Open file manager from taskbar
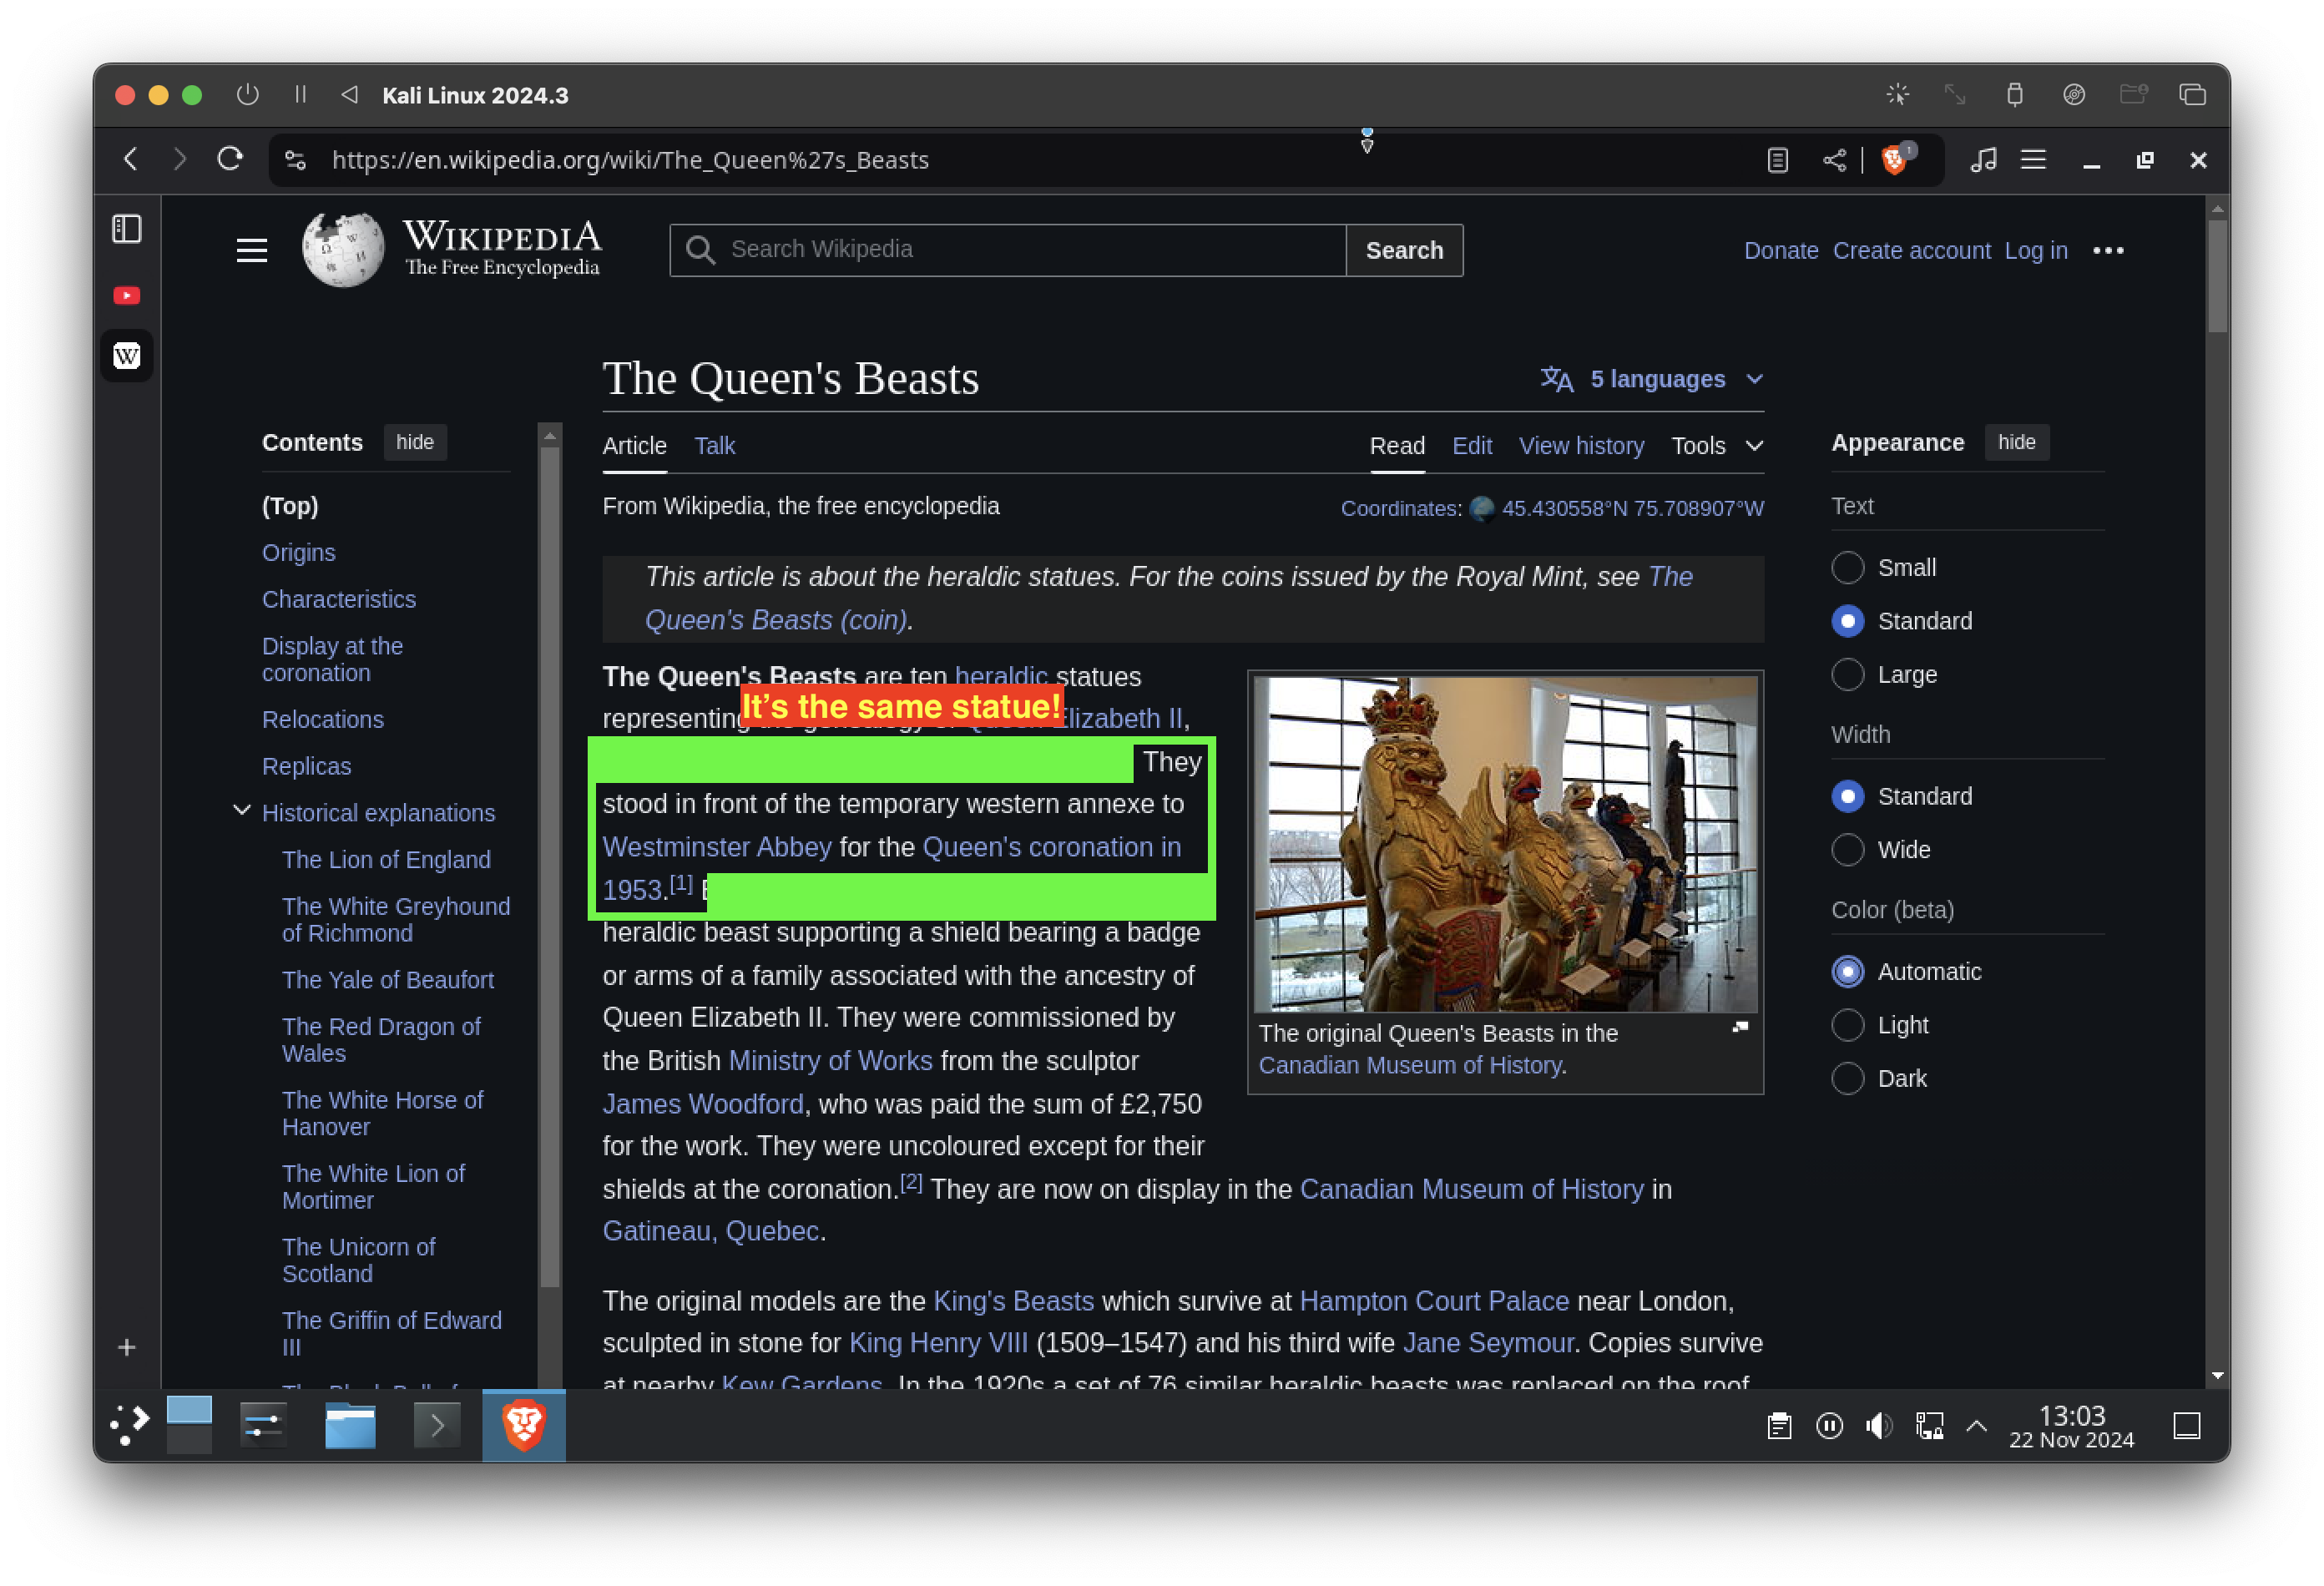2324x1586 pixels. click(x=350, y=1425)
